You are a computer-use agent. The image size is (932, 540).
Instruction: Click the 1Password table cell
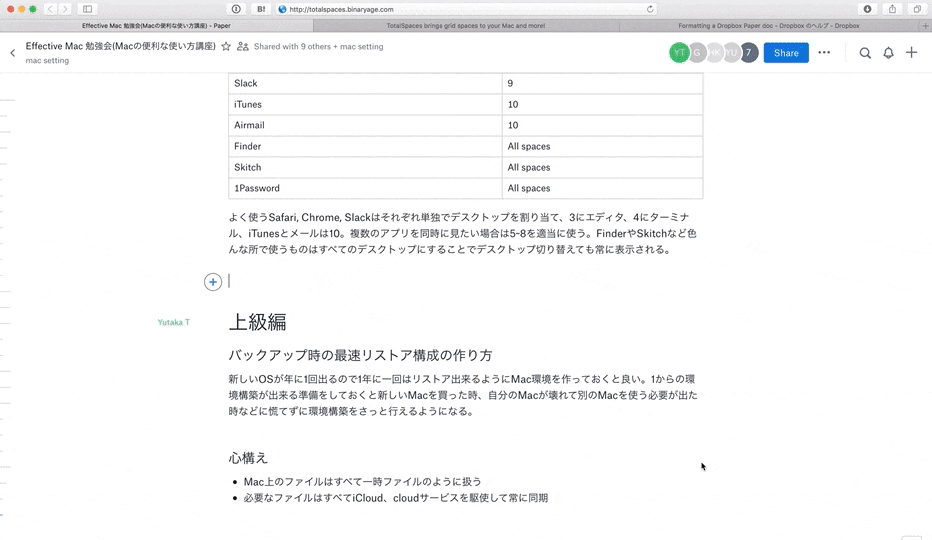pyautogui.click(x=366, y=189)
